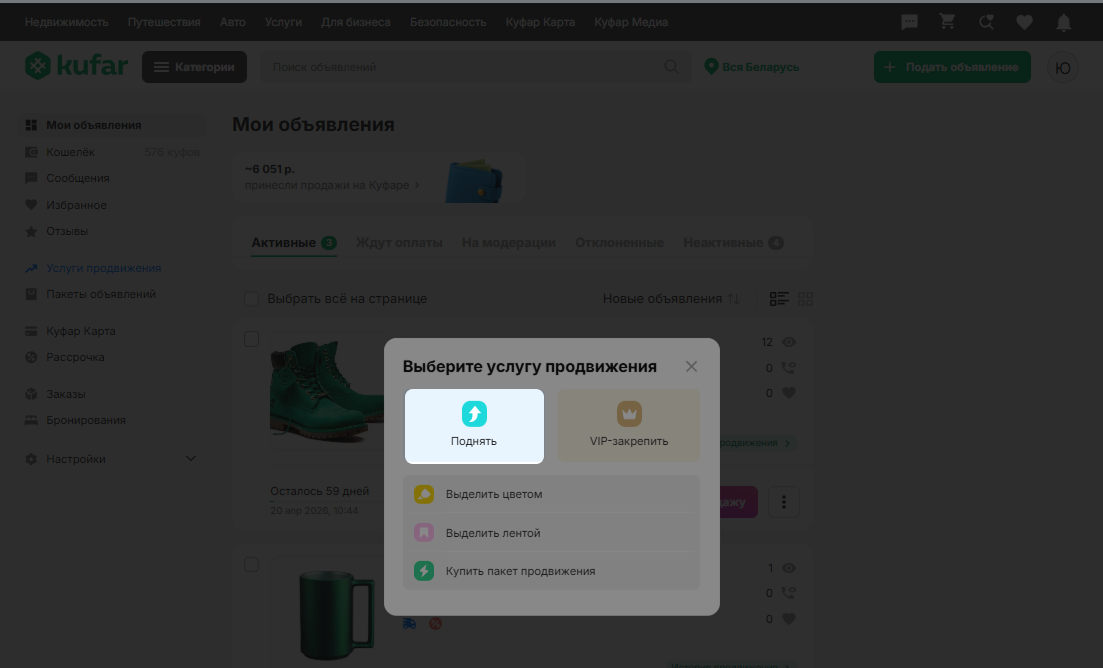Open Услуги in the top menu
This screenshot has height=668, width=1103.
click(283, 23)
